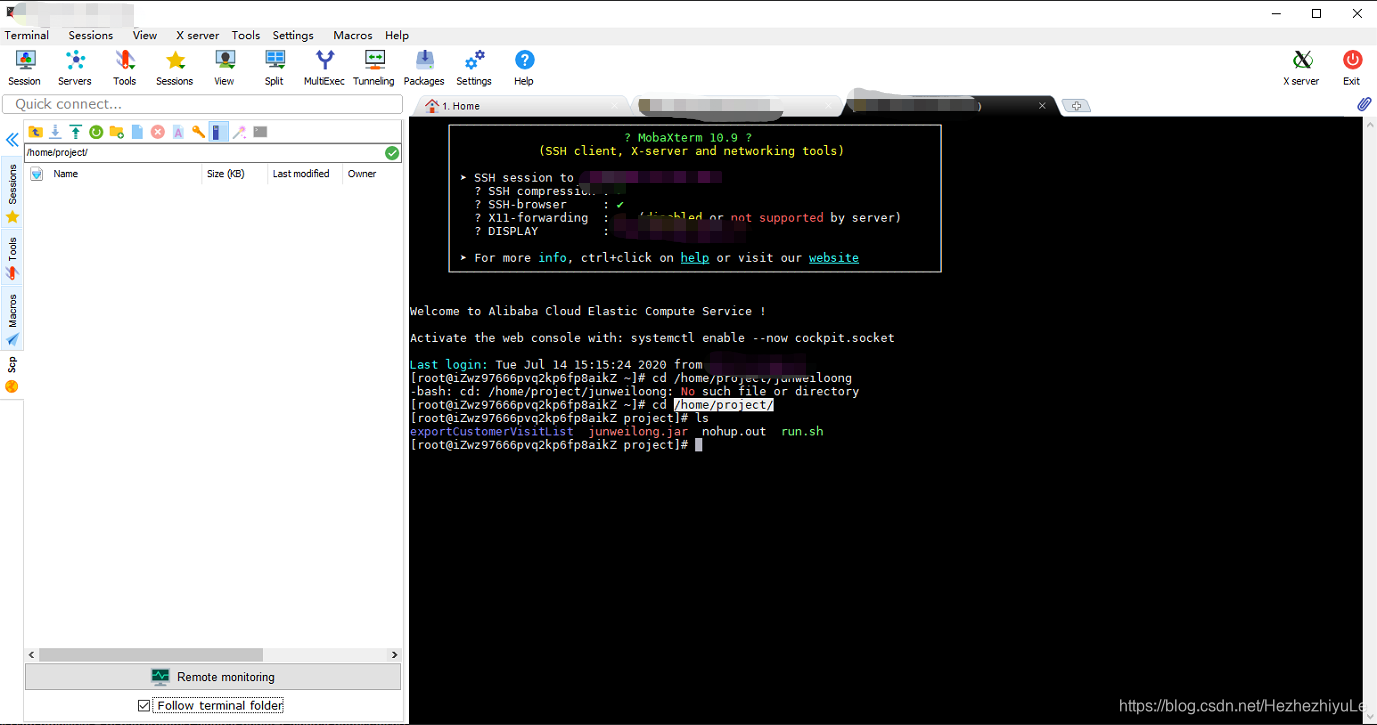Open the Terminal menu
Screen dimensions: 1377x725
click(x=27, y=35)
